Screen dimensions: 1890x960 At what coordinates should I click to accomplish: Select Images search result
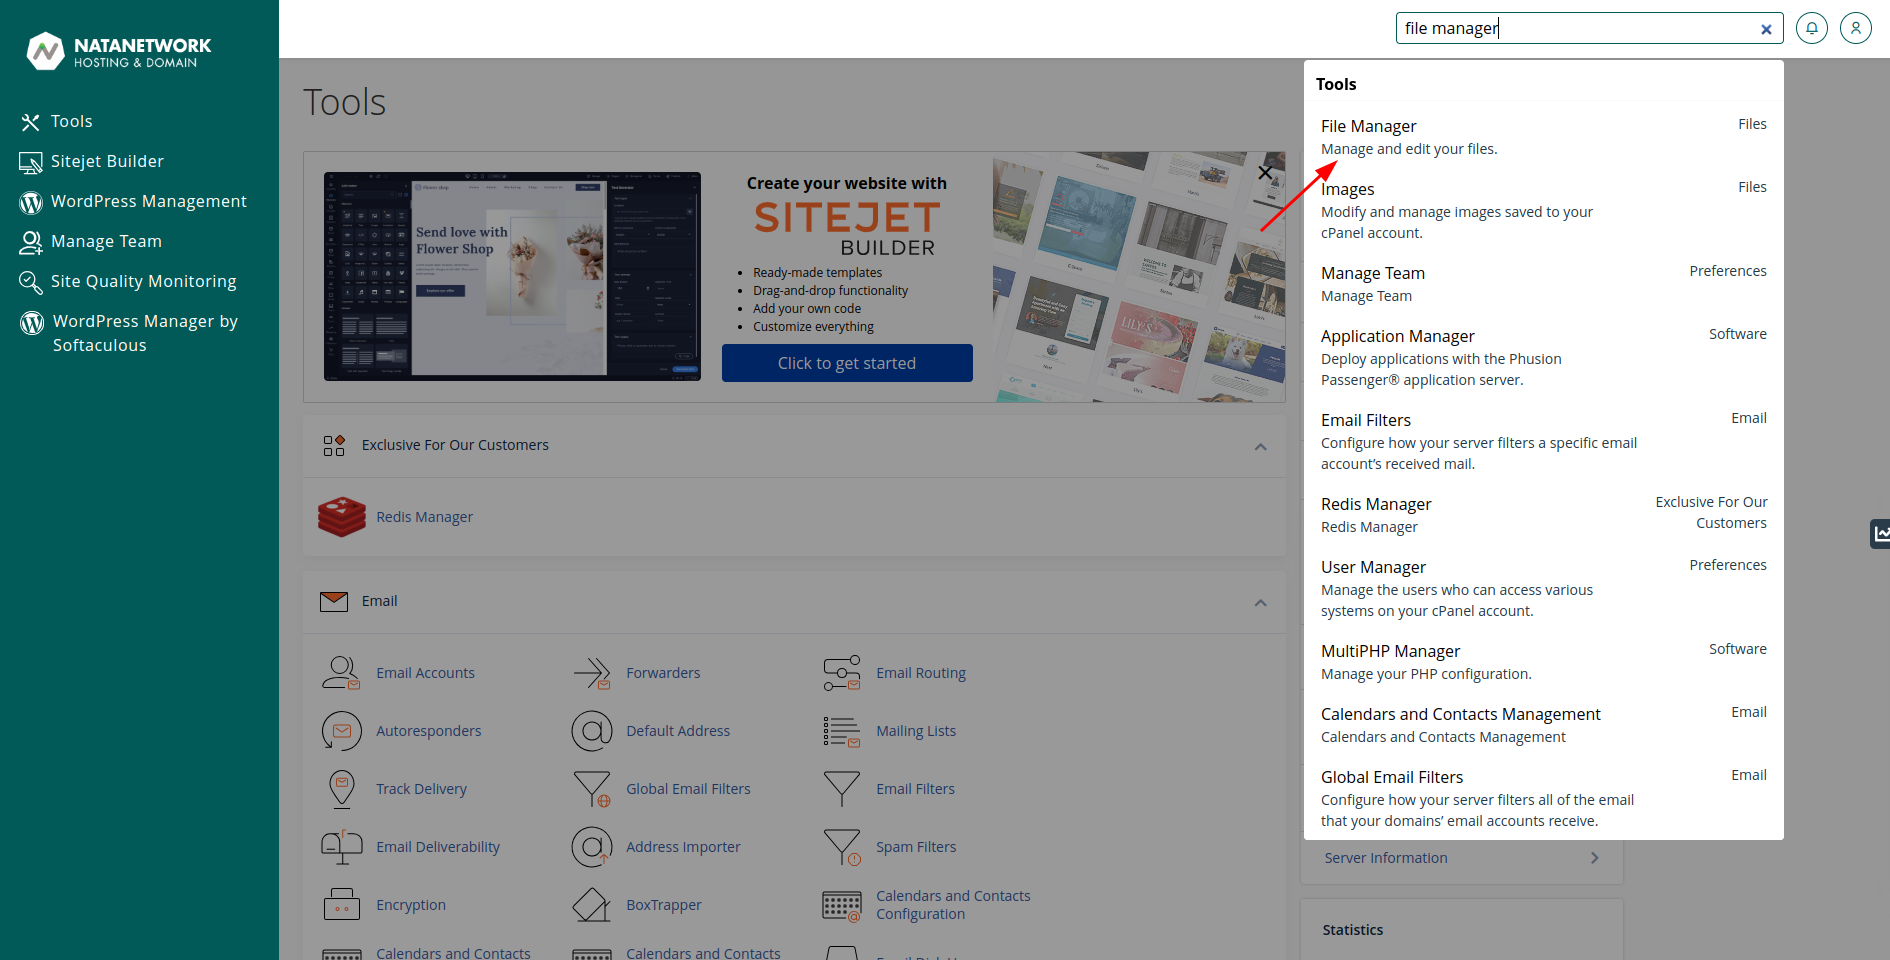tap(1544, 210)
